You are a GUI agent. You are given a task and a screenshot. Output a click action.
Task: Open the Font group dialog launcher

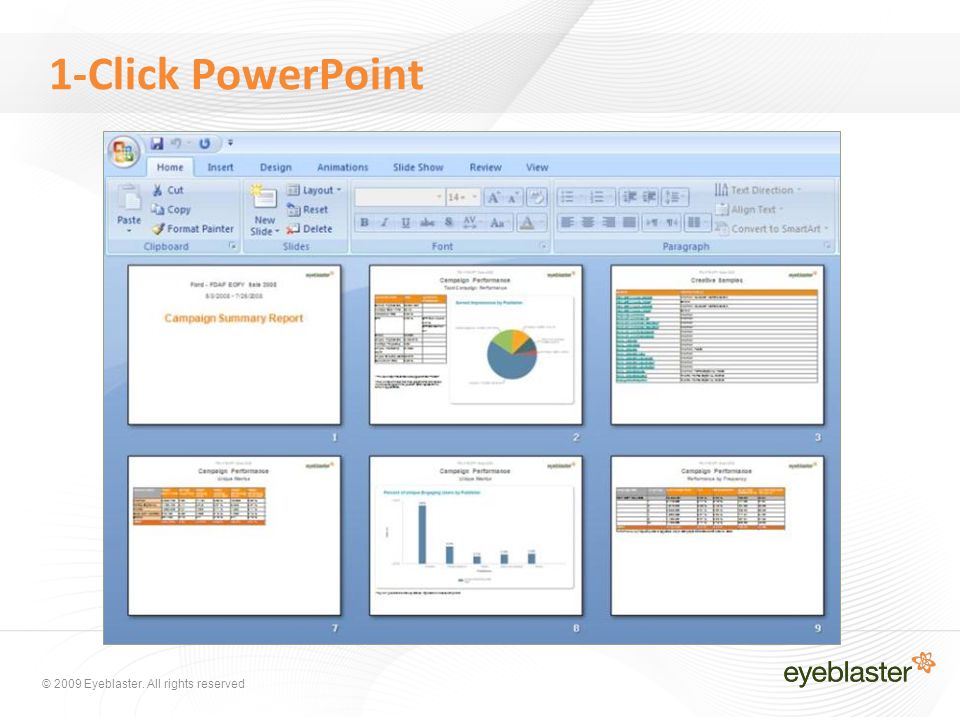543,246
